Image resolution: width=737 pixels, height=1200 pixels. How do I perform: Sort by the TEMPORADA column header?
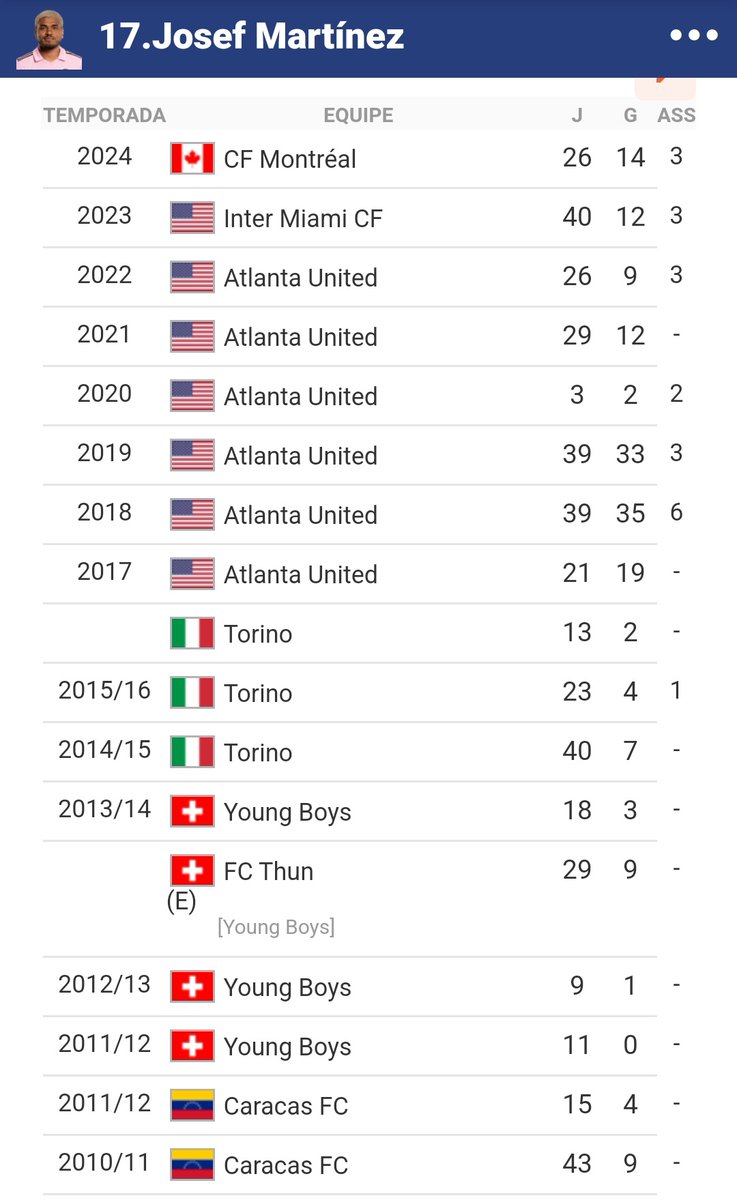pos(104,115)
